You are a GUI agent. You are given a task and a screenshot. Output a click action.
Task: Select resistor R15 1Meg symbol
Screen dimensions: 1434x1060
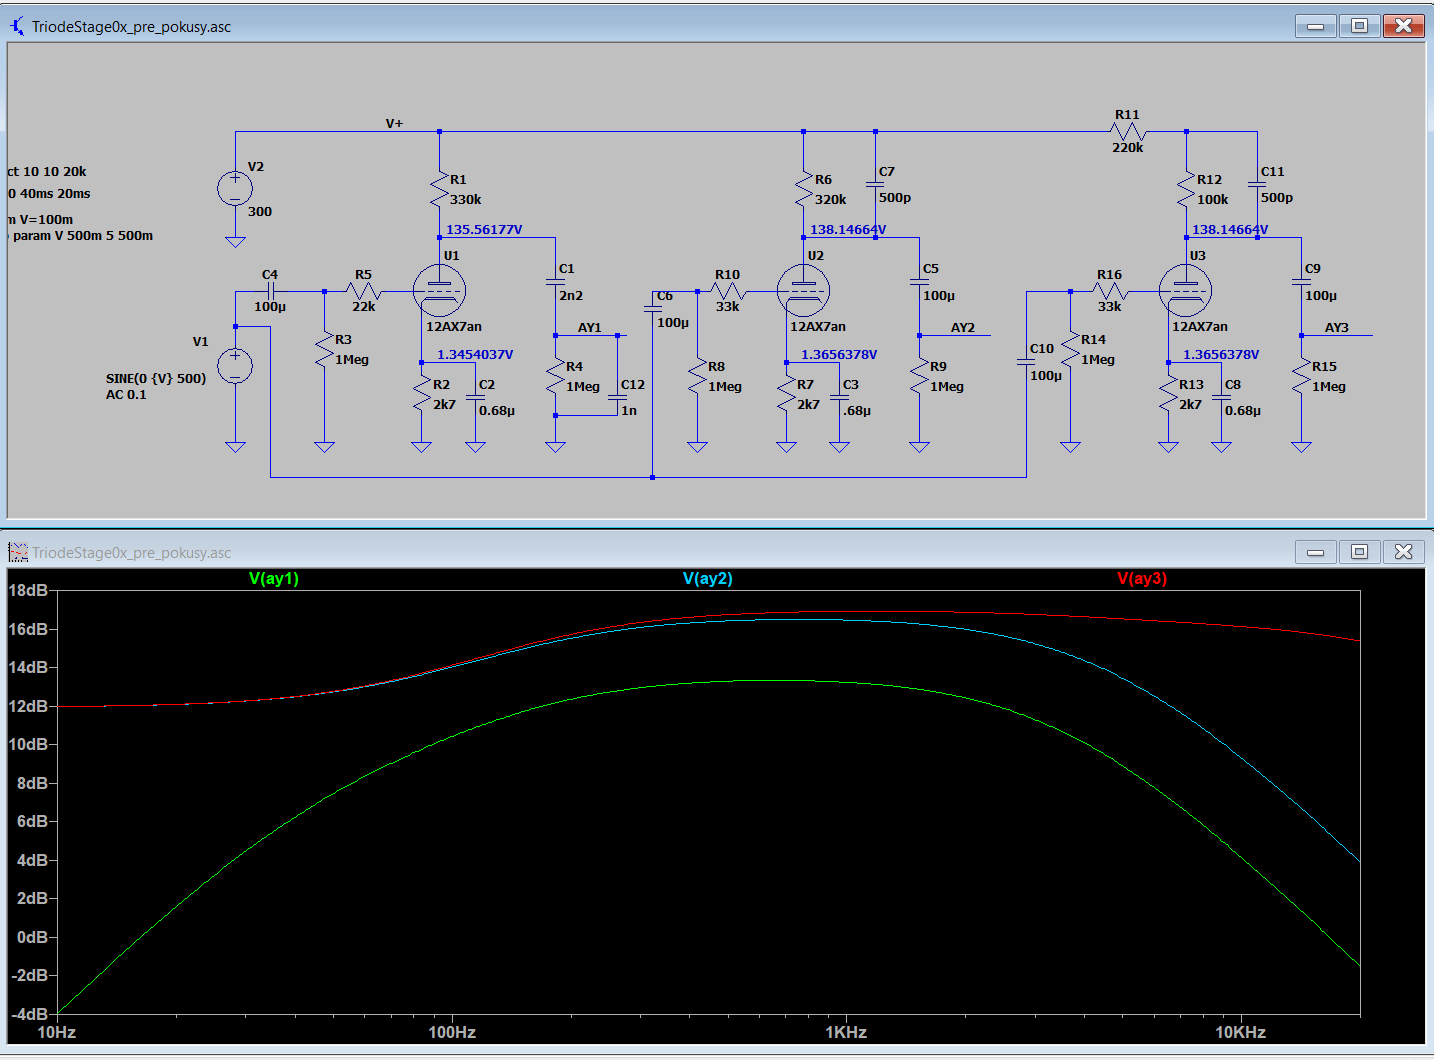1301,377
